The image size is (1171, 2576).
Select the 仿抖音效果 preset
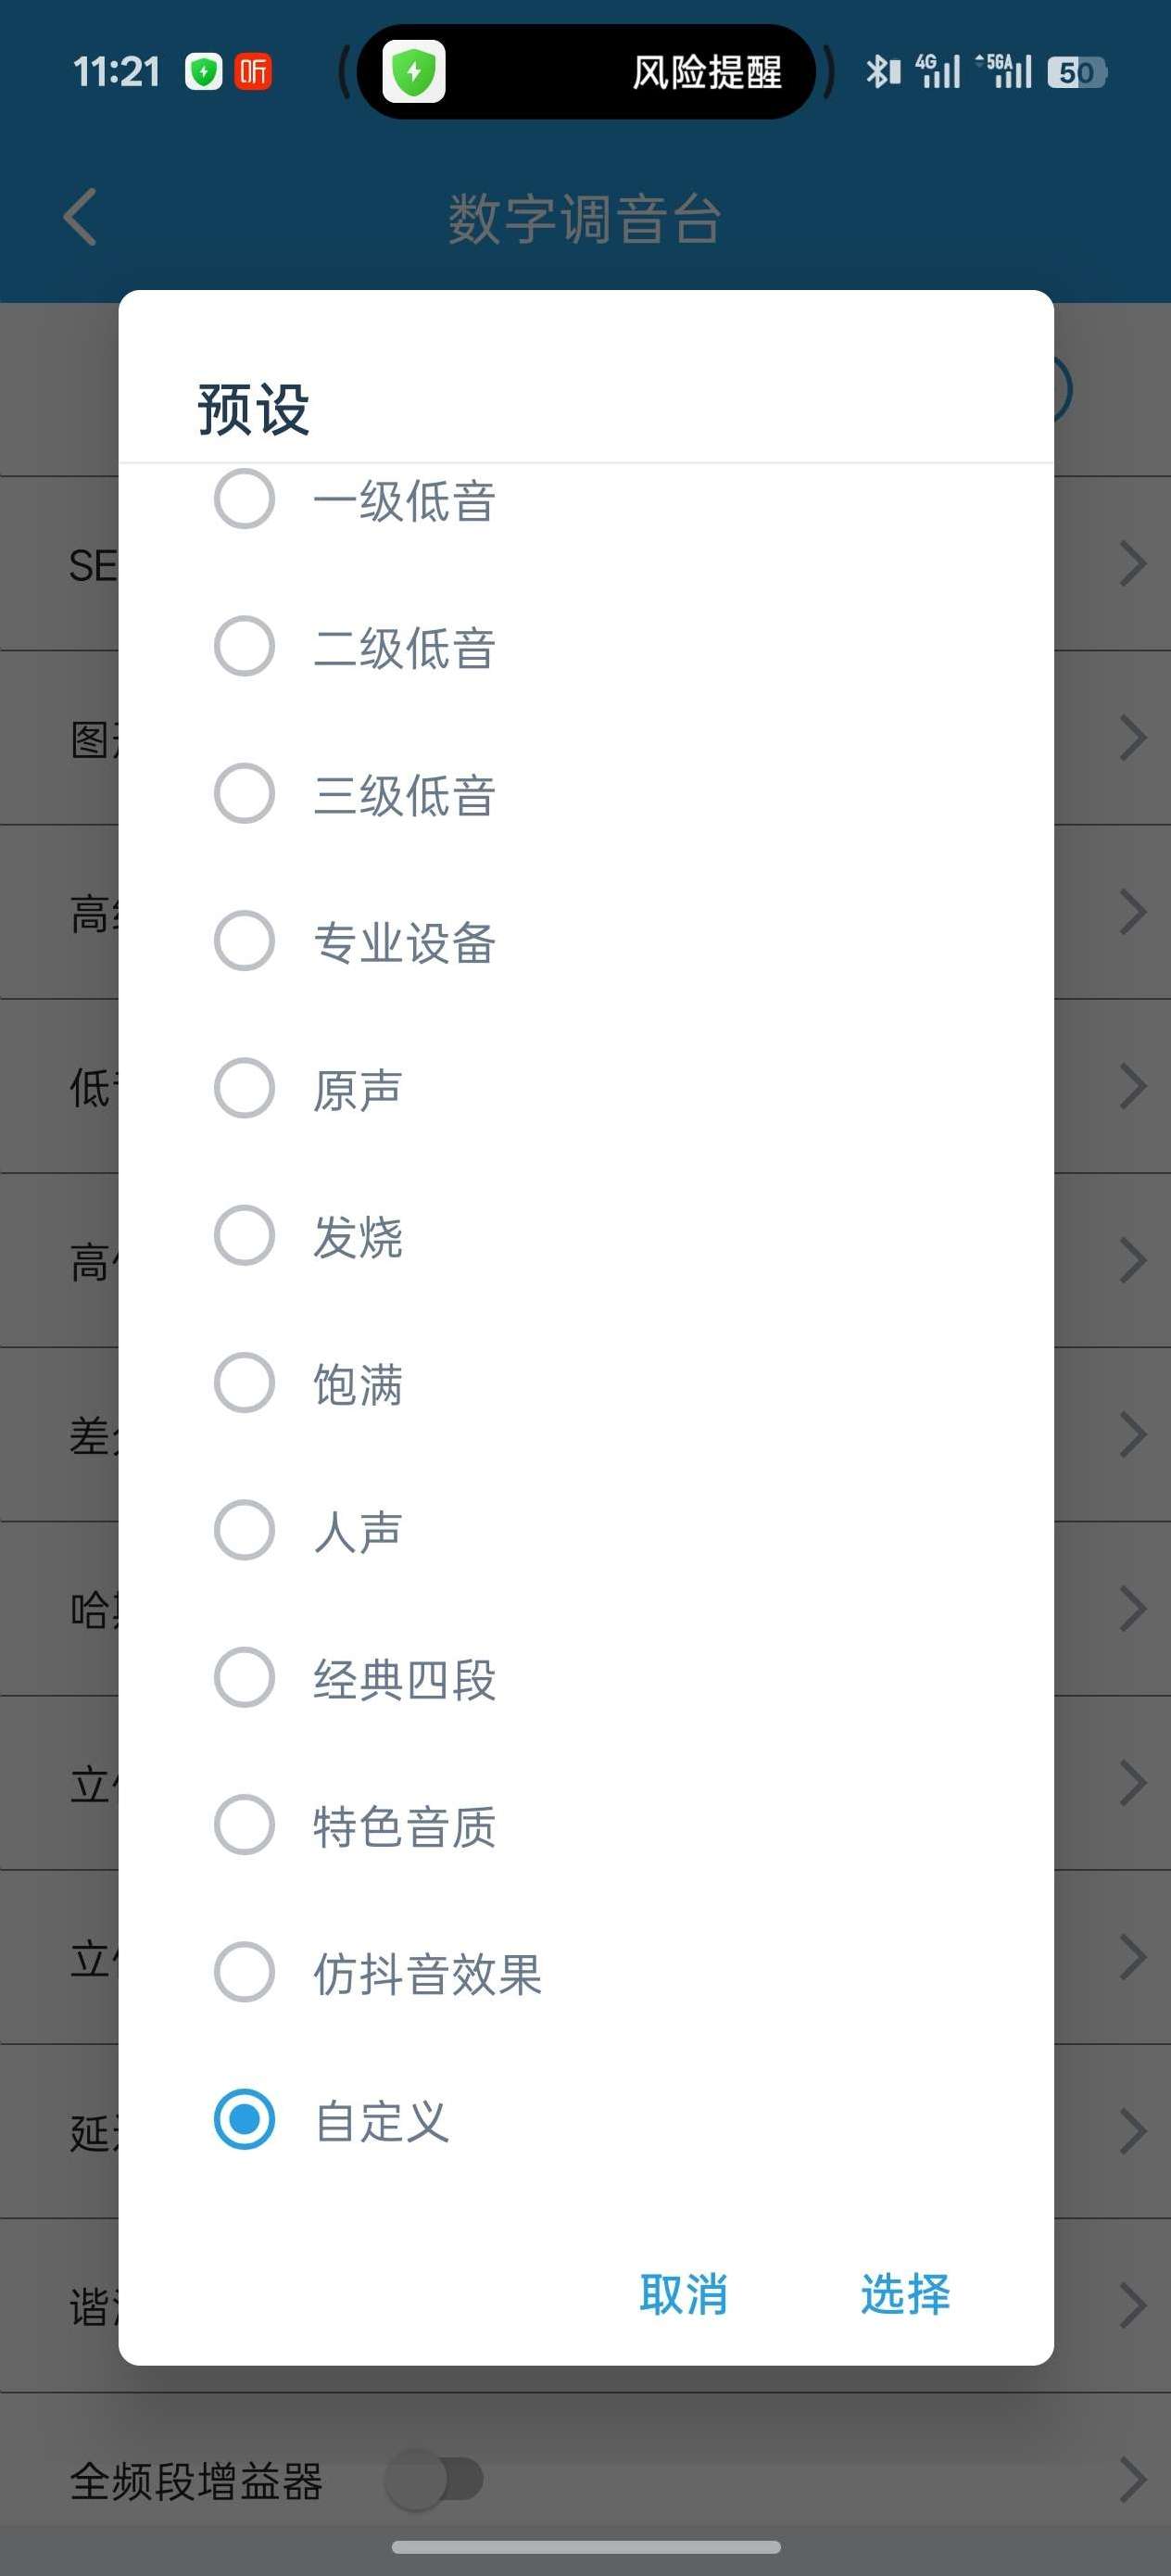245,1972
